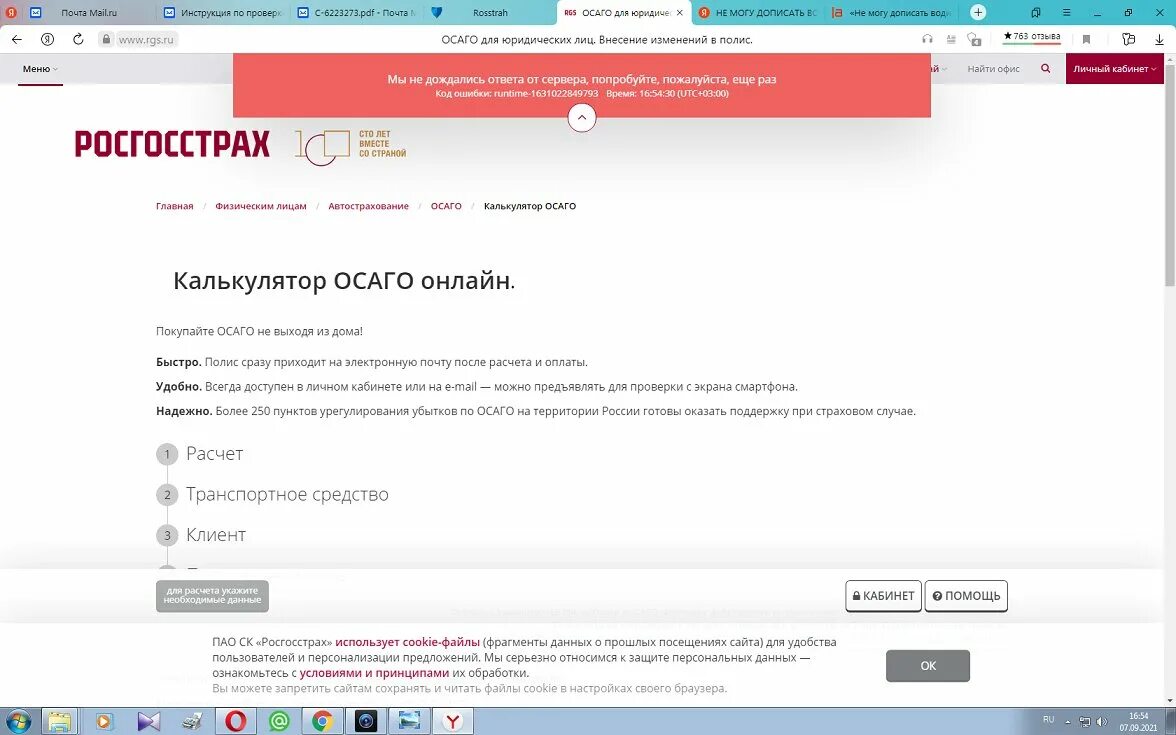
Task: Click the padlock site security icon
Action: coord(106,40)
